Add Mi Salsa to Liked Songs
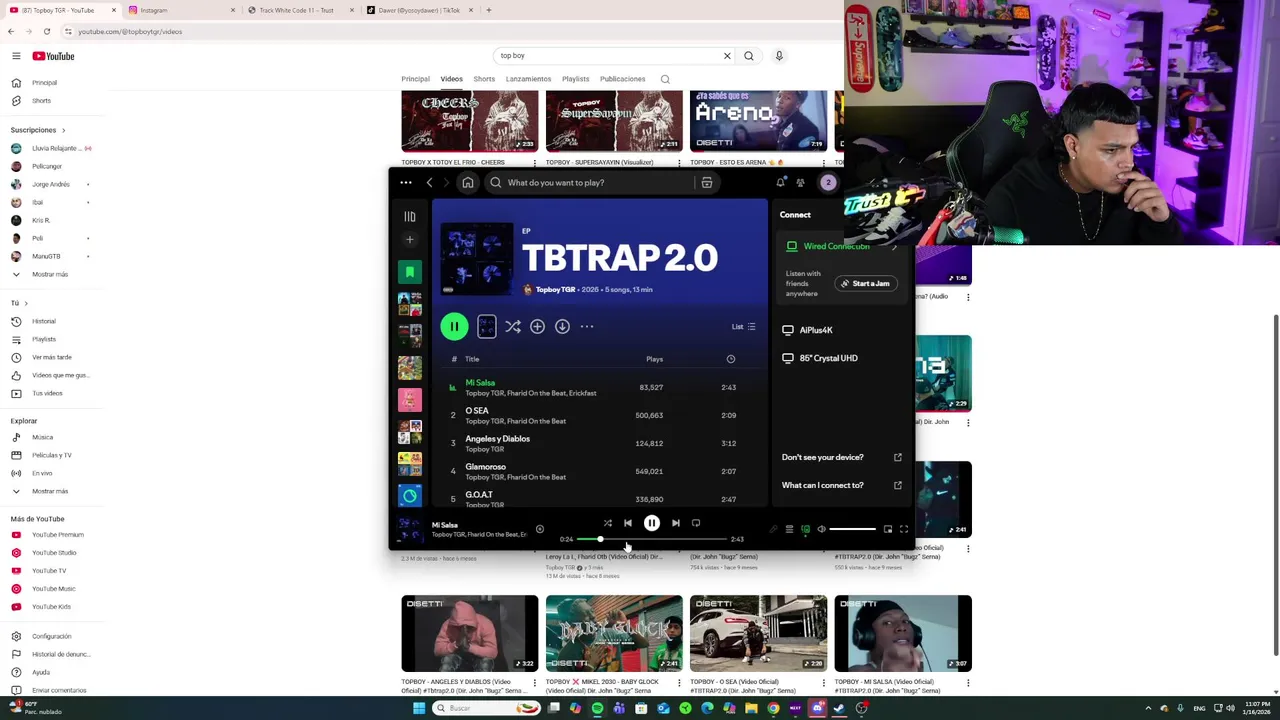Image resolution: width=1280 pixels, height=720 pixels. 540,529
